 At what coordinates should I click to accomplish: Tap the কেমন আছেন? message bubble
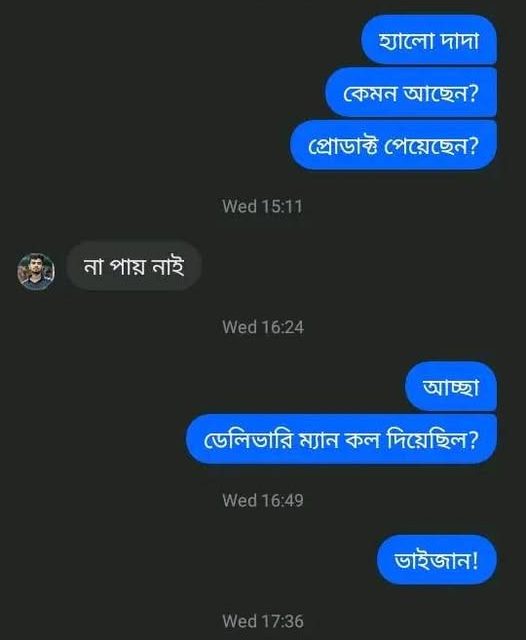point(411,93)
